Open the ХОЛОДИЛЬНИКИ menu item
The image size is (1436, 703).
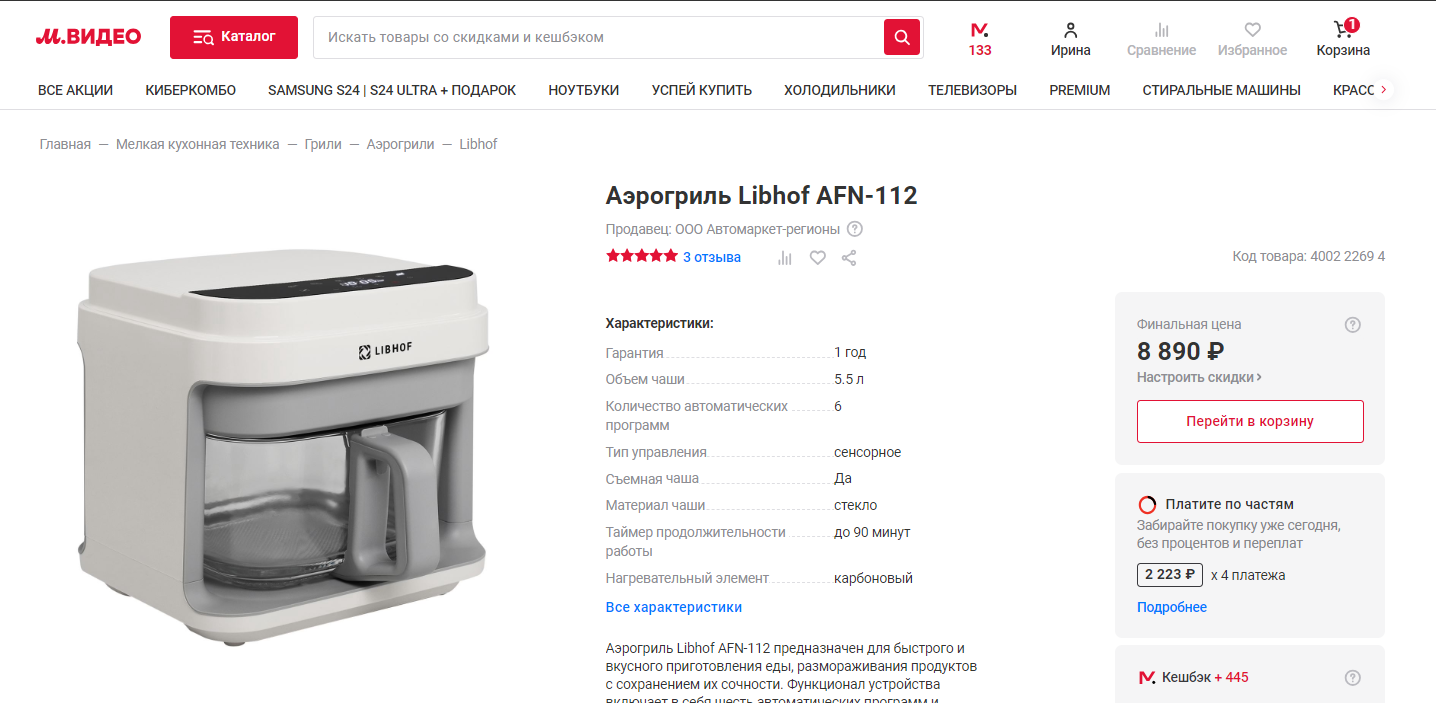coord(840,90)
